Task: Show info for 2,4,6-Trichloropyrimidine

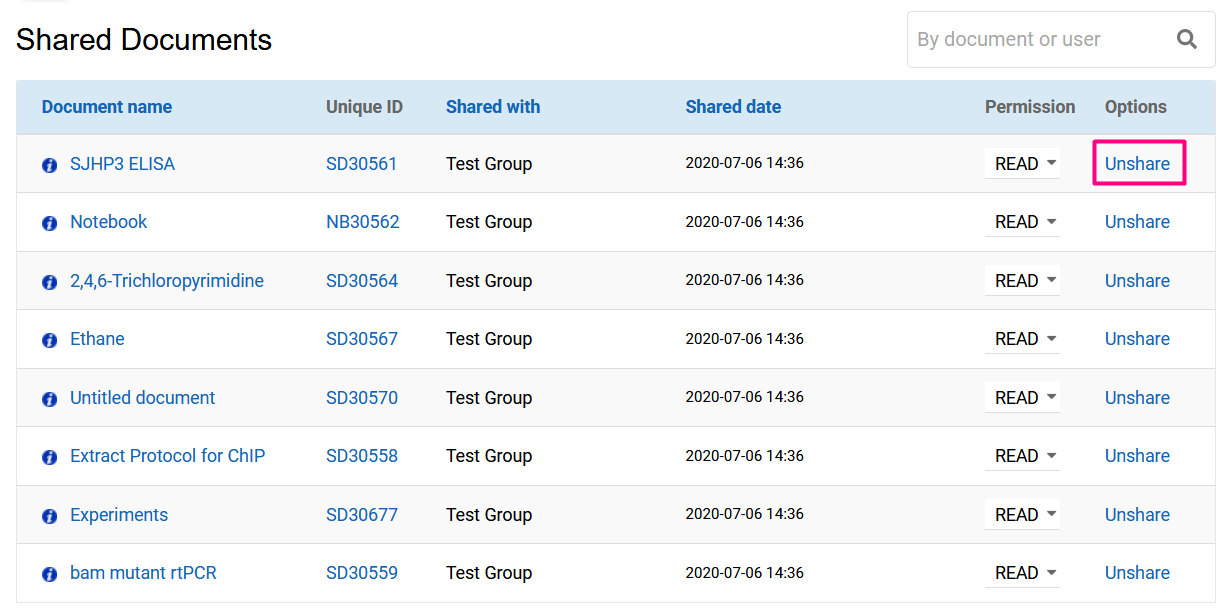Action: (49, 282)
